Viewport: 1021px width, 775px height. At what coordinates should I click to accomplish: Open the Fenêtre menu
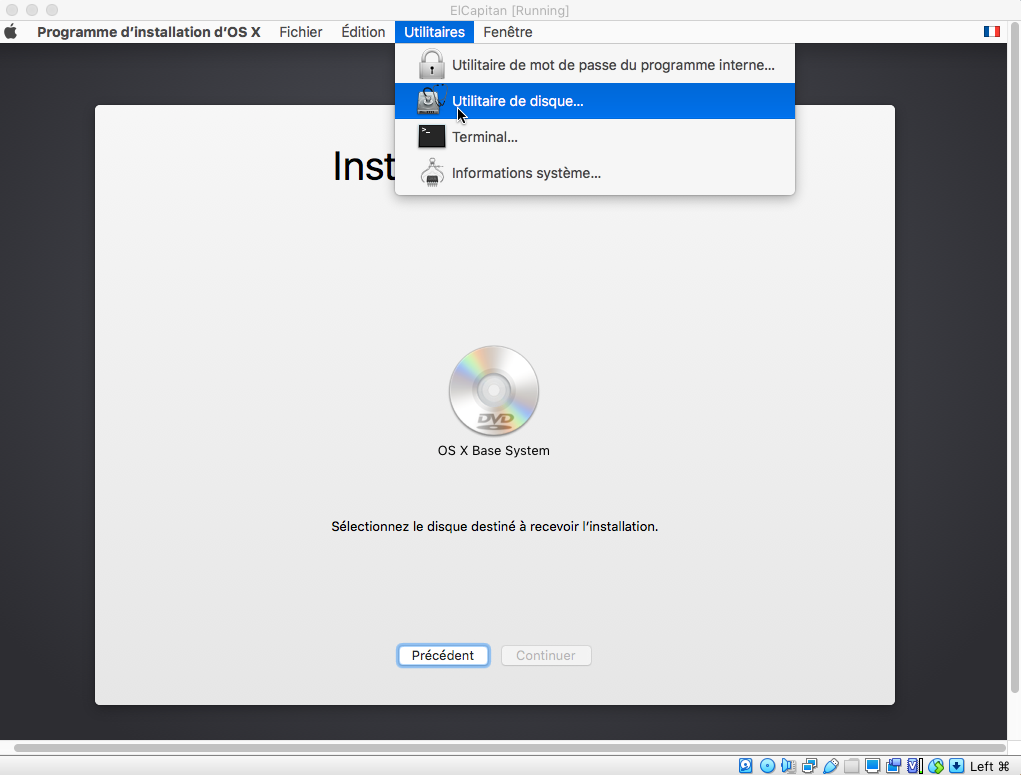tap(508, 32)
